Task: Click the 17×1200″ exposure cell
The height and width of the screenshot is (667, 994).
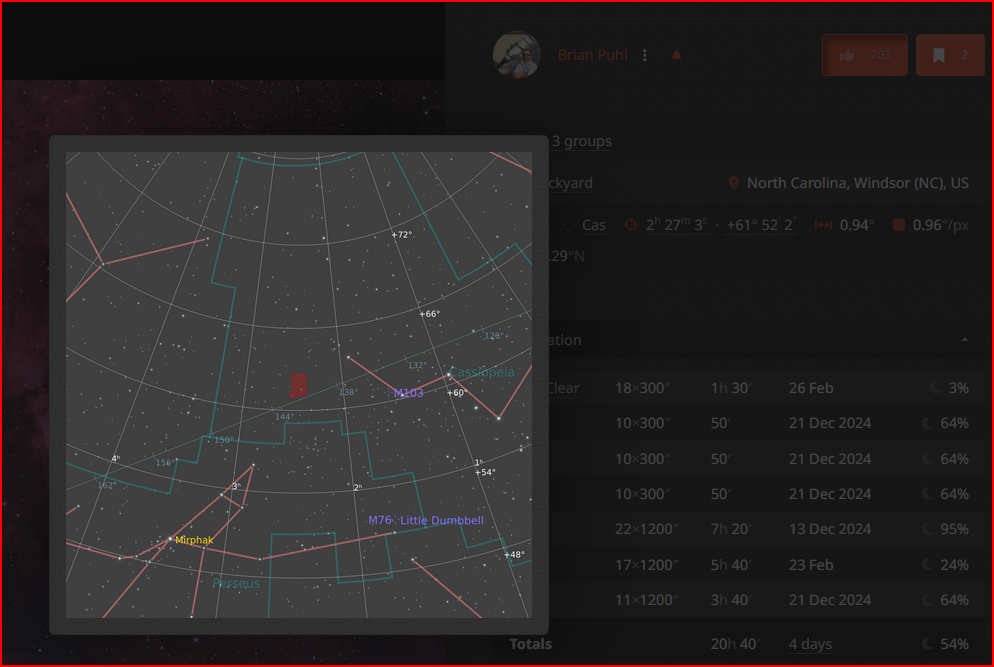Action: click(x=647, y=565)
